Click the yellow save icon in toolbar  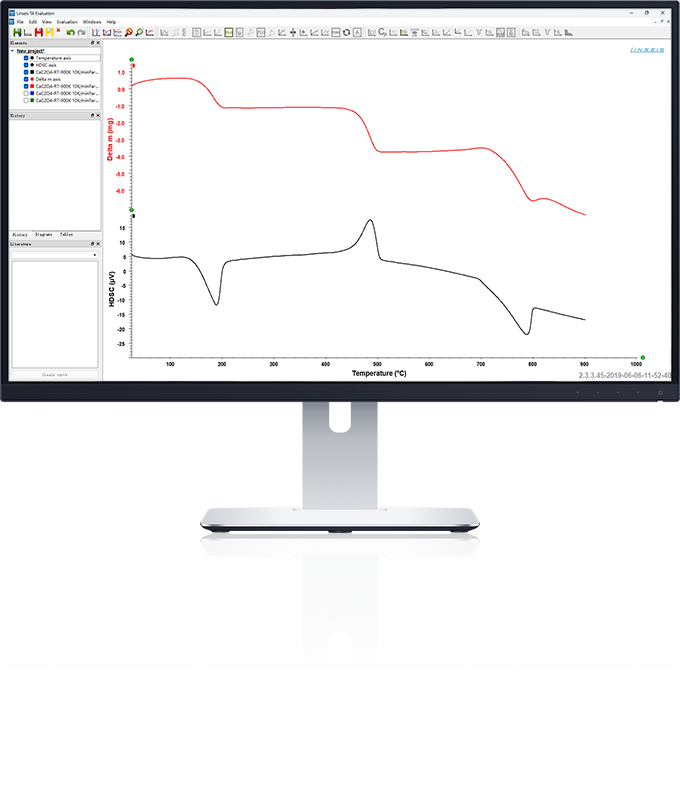click(x=48, y=32)
